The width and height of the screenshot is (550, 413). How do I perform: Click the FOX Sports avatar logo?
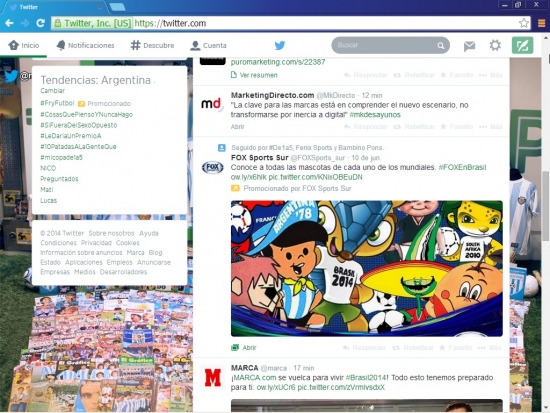click(213, 167)
